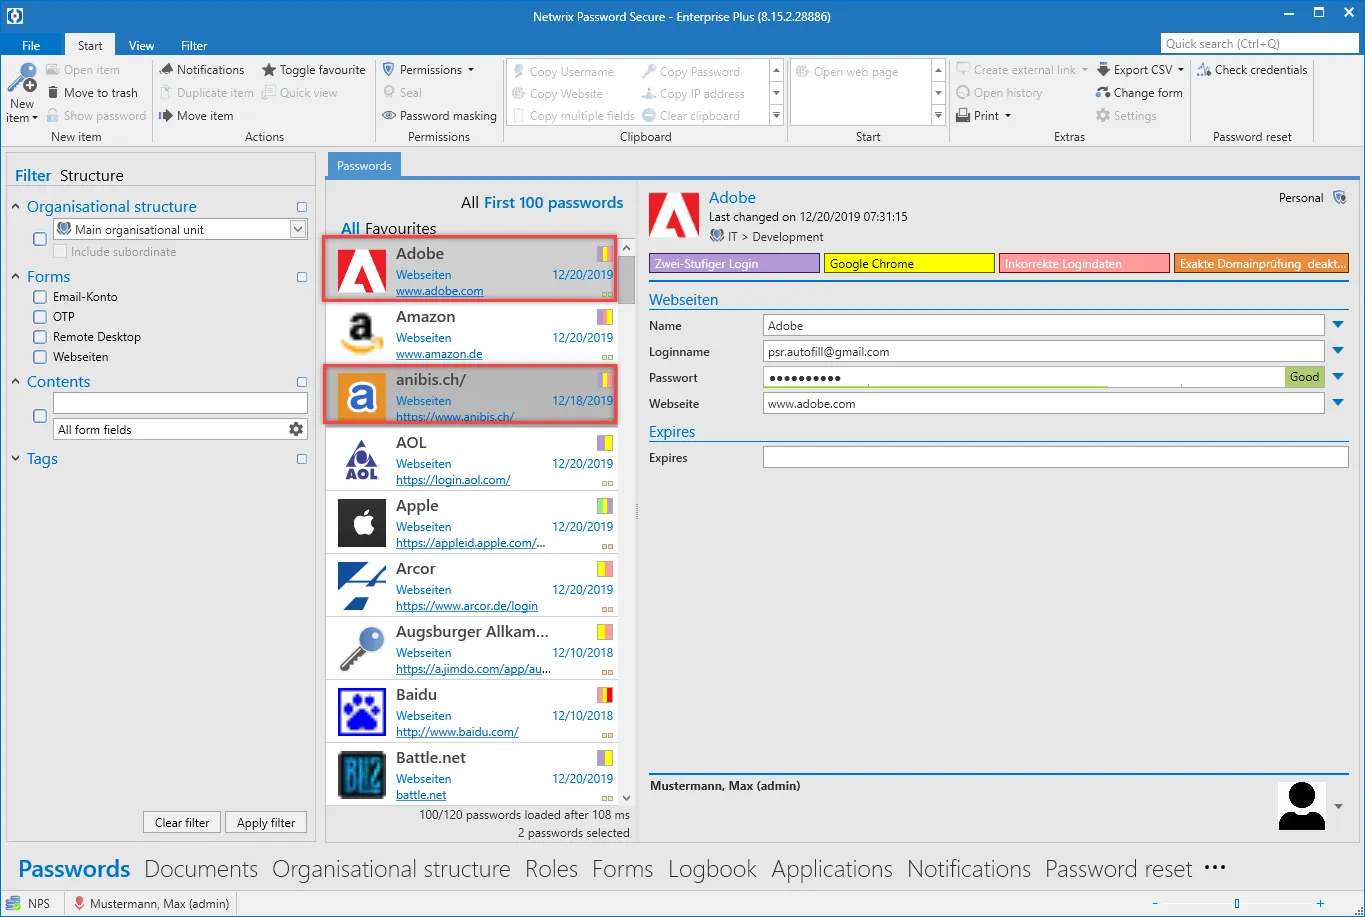
Task: Click the yellow Google Chrome tag
Action: coord(909,264)
